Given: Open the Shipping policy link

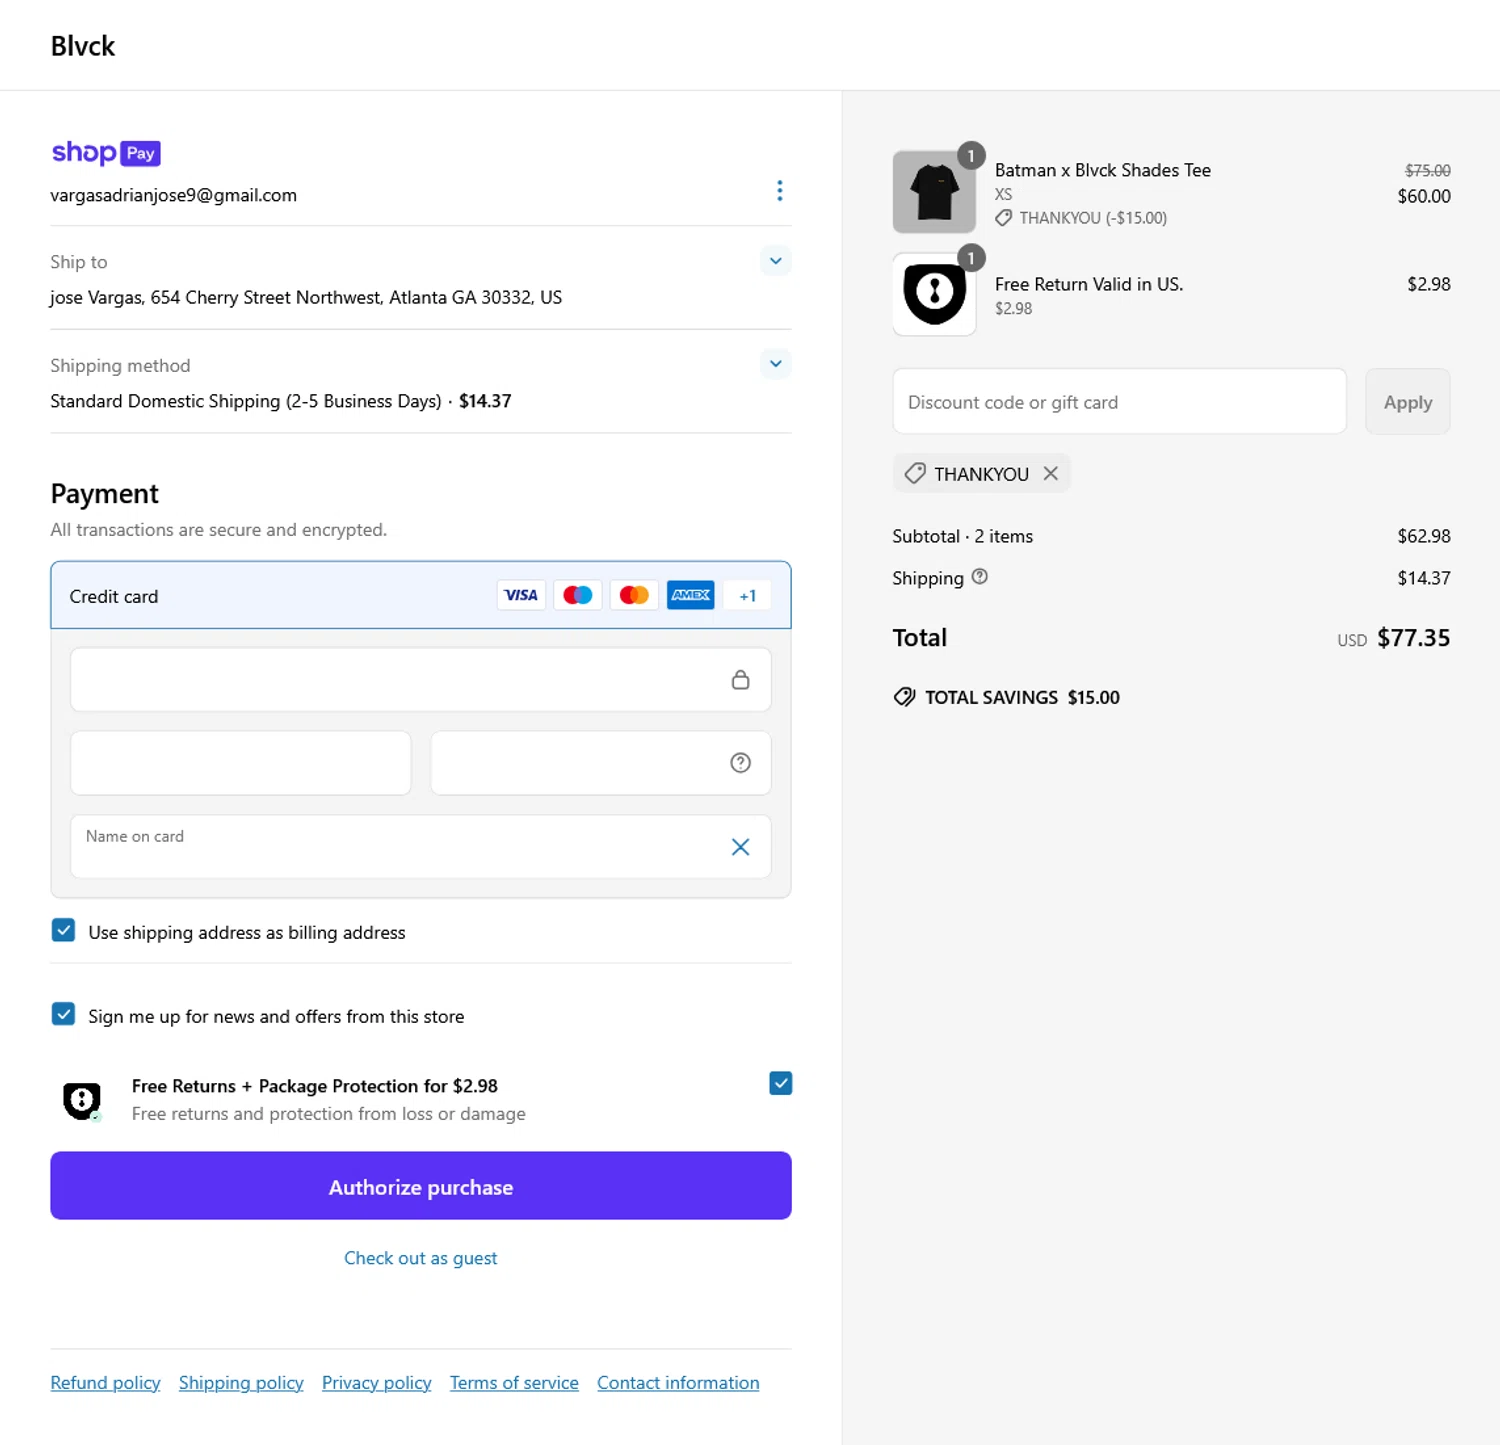Looking at the screenshot, I should click(241, 1383).
